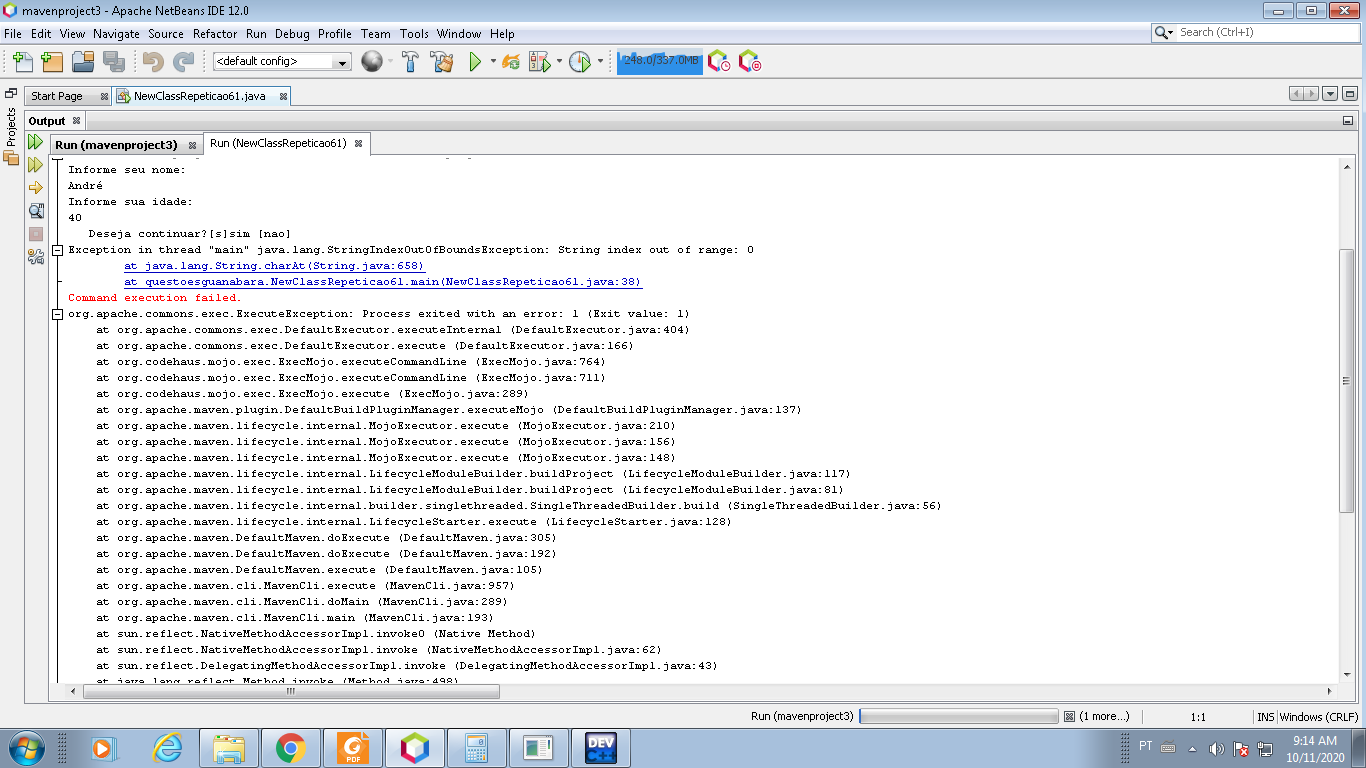The height and width of the screenshot is (768, 1366).
Task: Click the memory usage indicator bar
Action: (x=660, y=61)
